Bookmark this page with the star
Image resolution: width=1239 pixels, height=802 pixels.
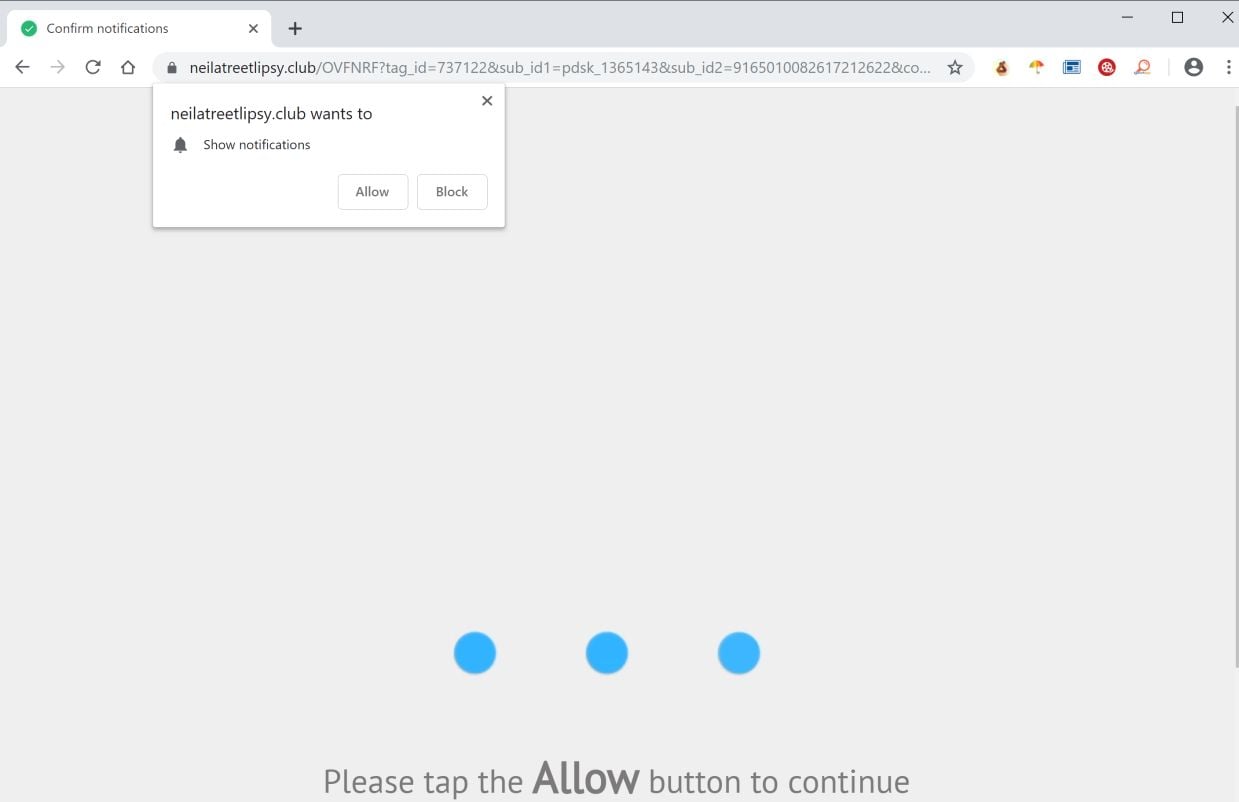coord(955,68)
